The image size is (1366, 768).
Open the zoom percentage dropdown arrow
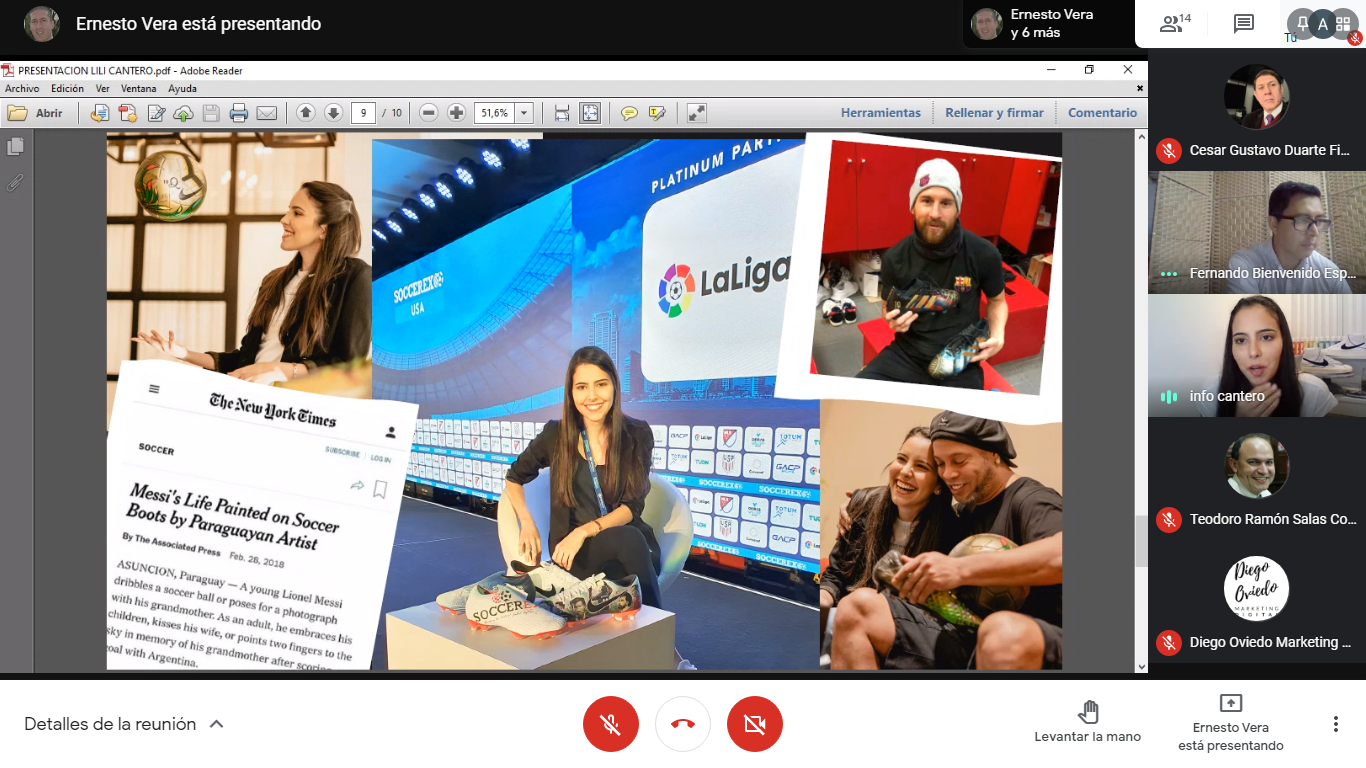(525, 113)
